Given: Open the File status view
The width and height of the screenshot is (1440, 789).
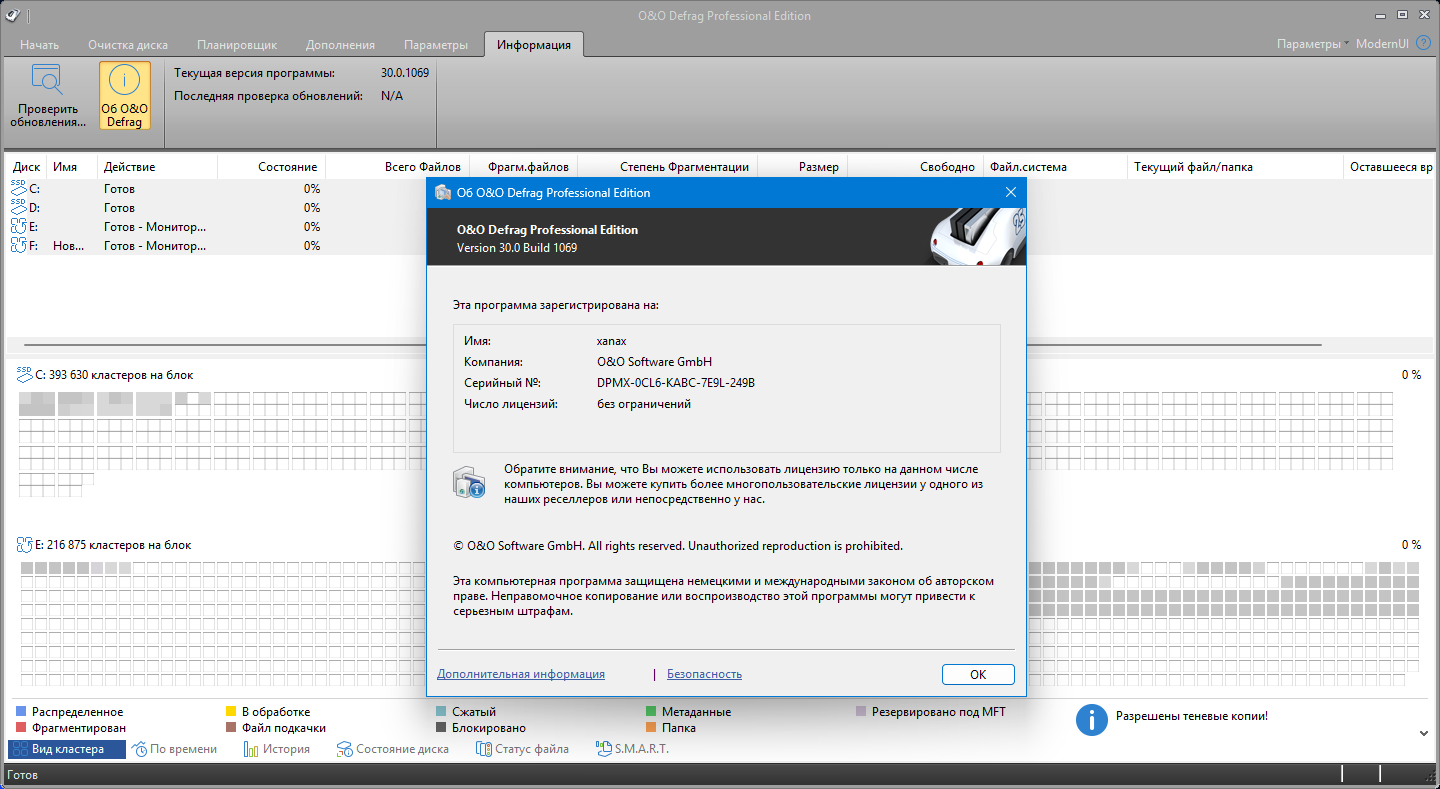Looking at the screenshot, I should (x=523, y=749).
